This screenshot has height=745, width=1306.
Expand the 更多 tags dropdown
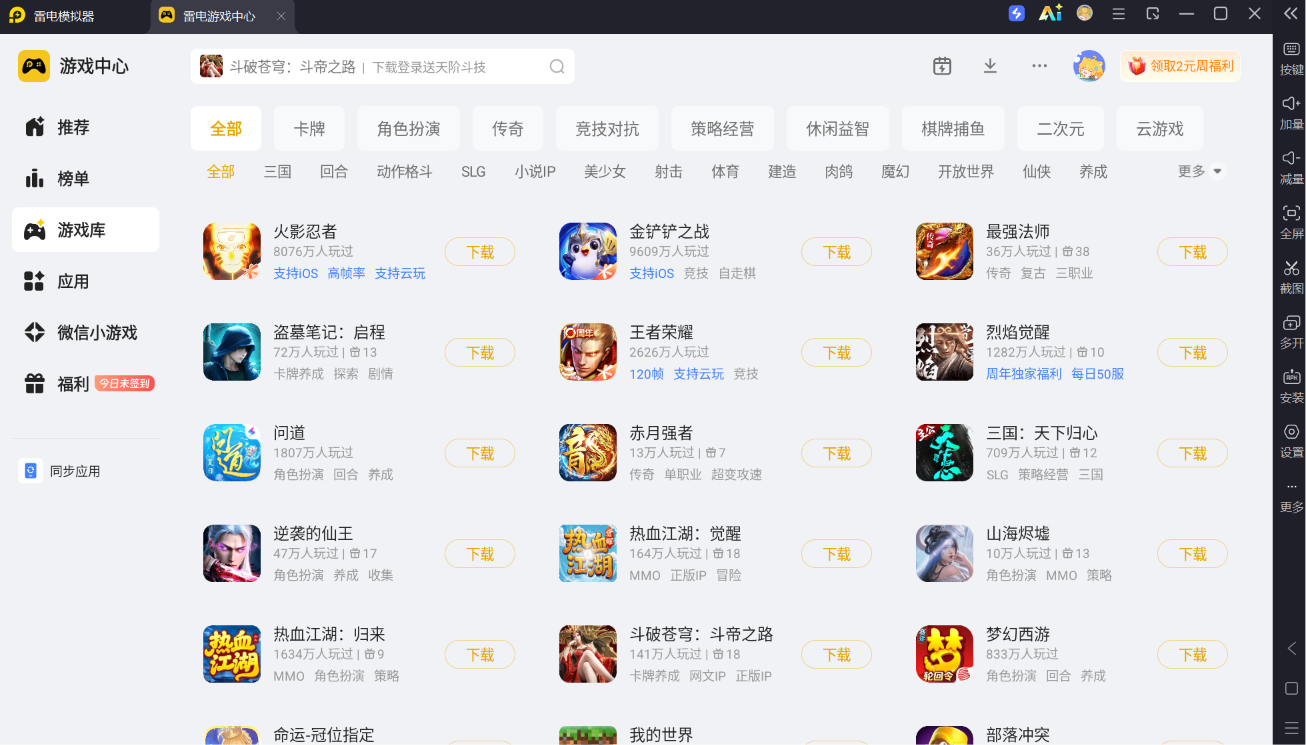coord(1201,172)
